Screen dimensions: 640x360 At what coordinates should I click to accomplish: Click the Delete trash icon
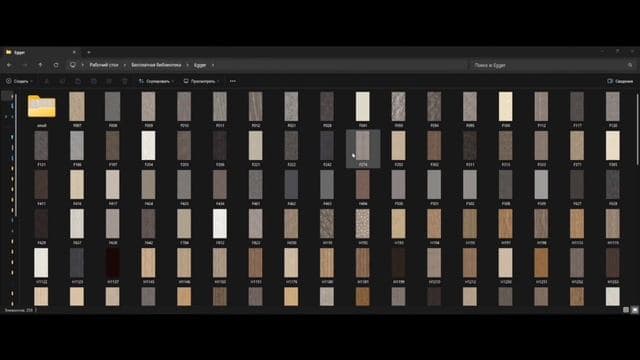click(x=124, y=81)
